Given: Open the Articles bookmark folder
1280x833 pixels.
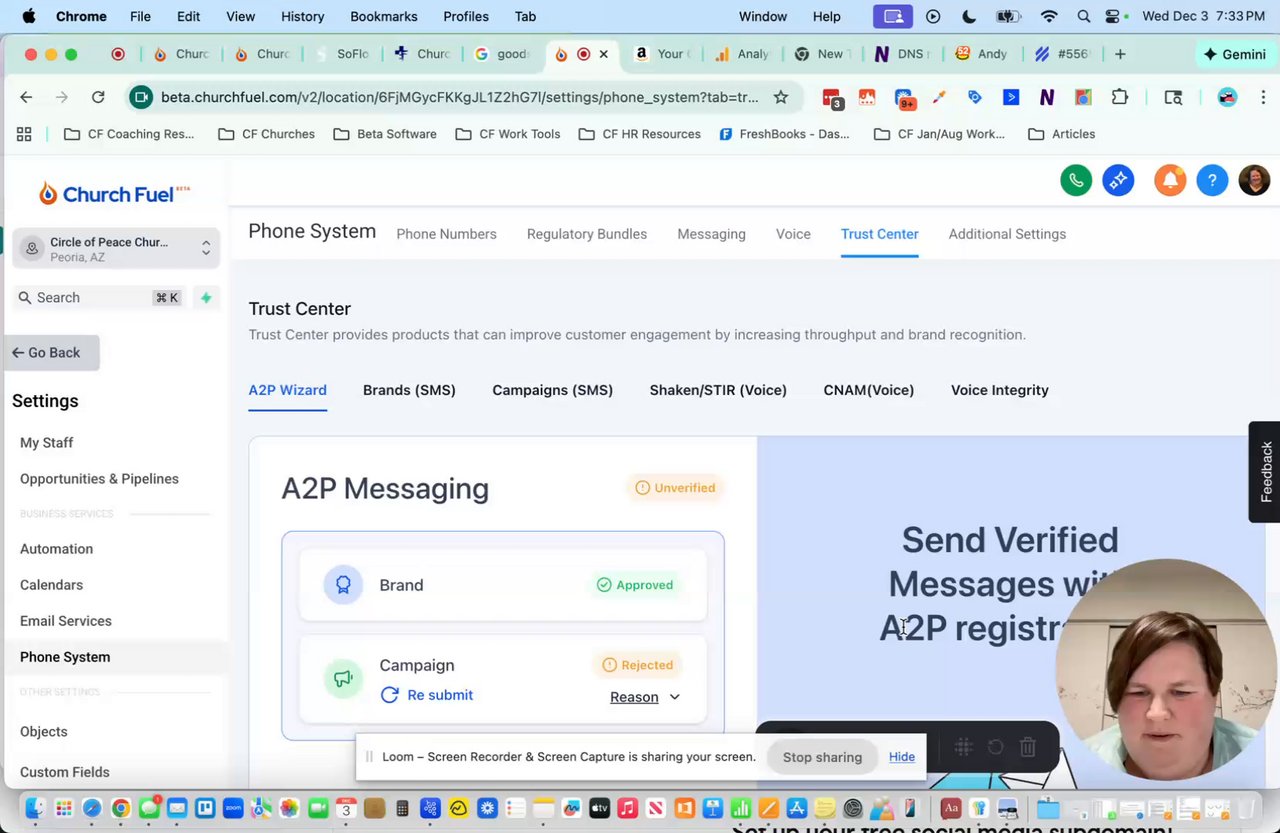Looking at the screenshot, I should click(x=1062, y=134).
